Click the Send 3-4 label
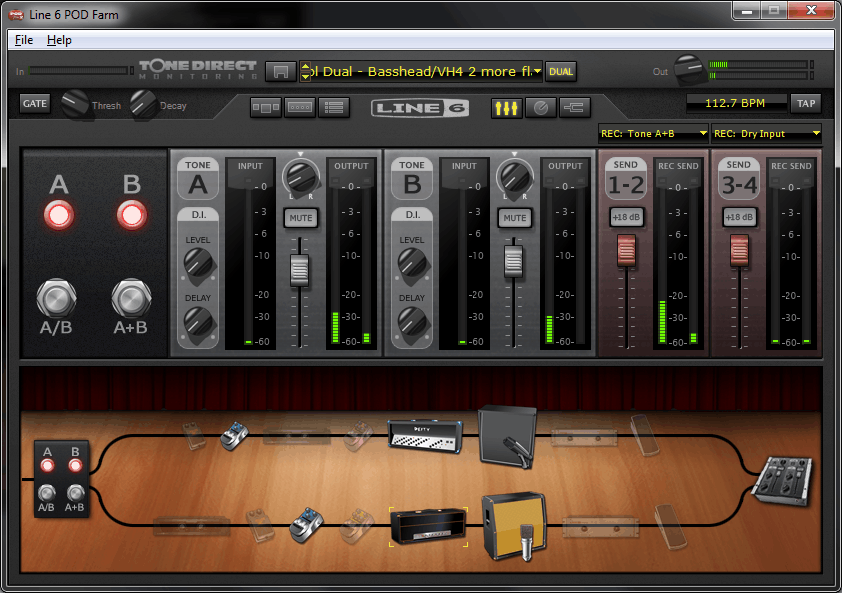Image resolution: width=842 pixels, height=593 pixels. click(739, 178)
